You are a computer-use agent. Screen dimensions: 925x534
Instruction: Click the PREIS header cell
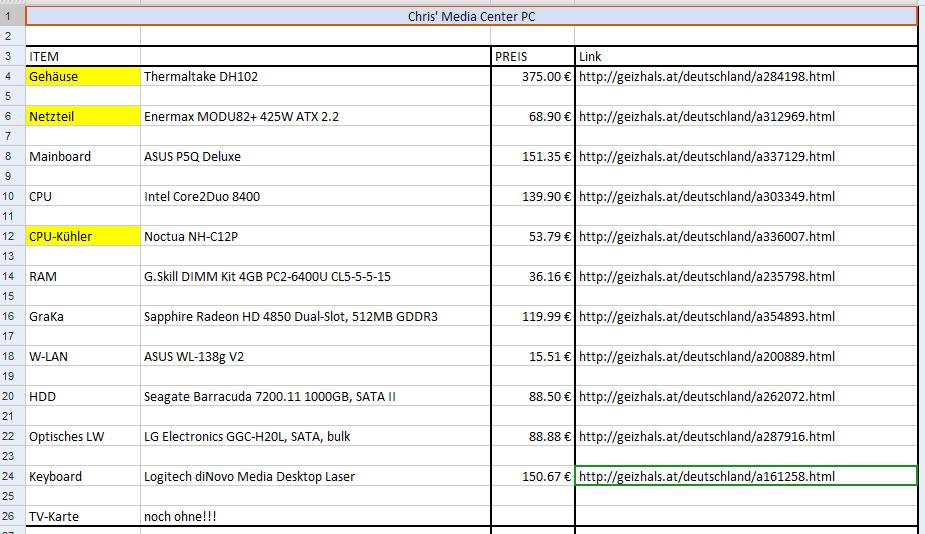pos(533,57)
